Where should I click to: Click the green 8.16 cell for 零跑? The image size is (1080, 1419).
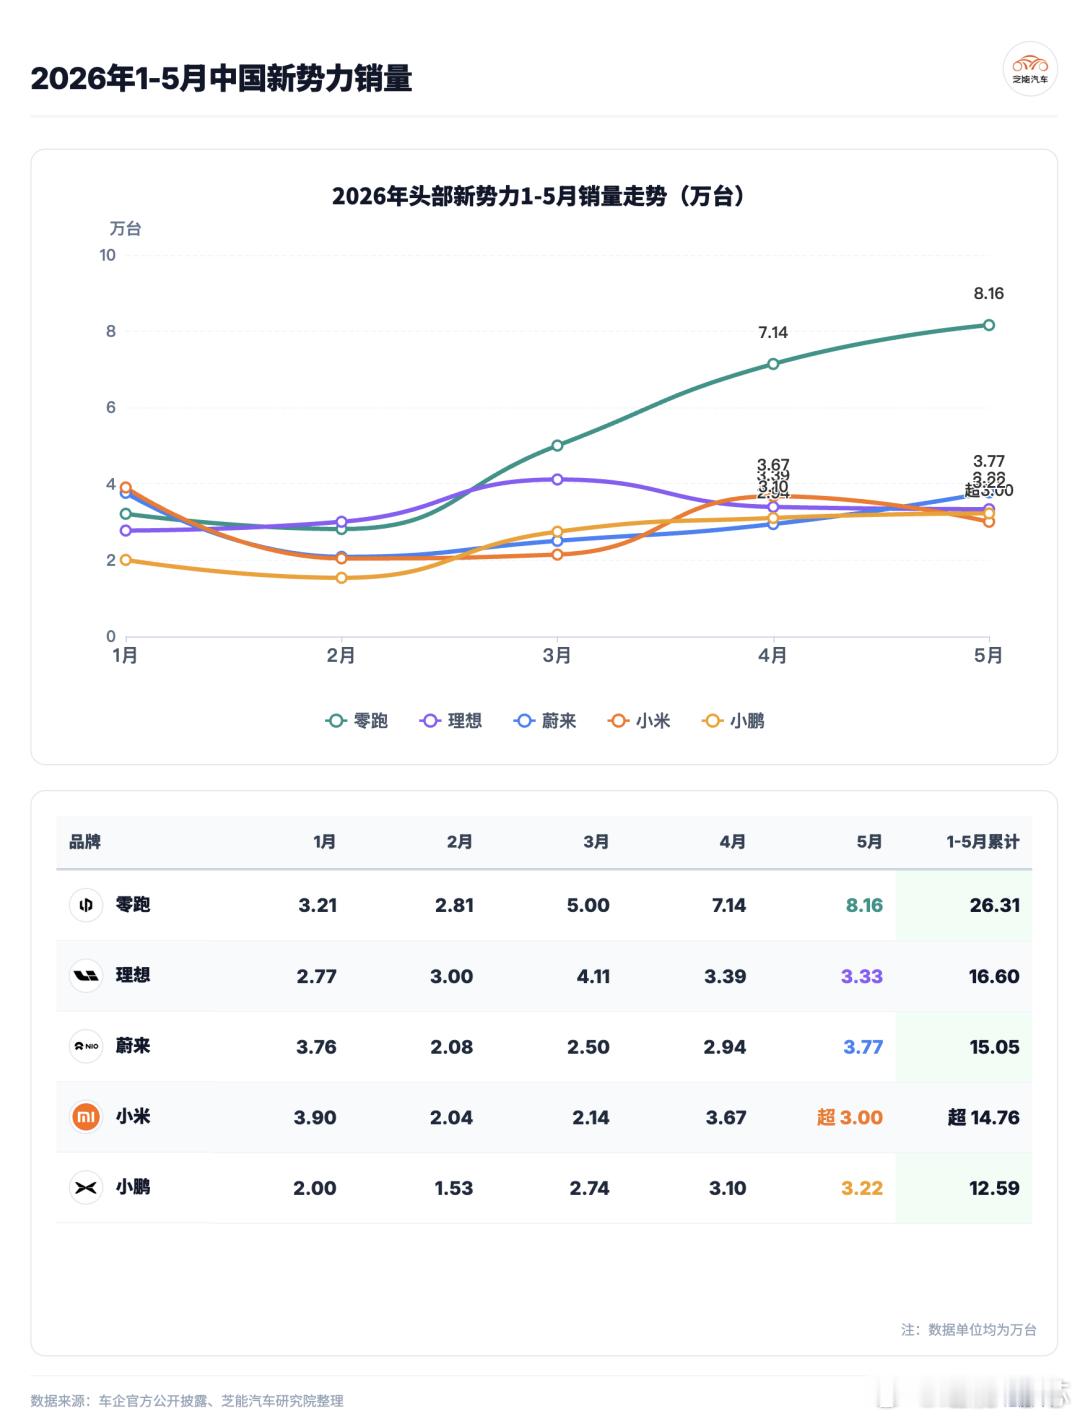[864, 905]
